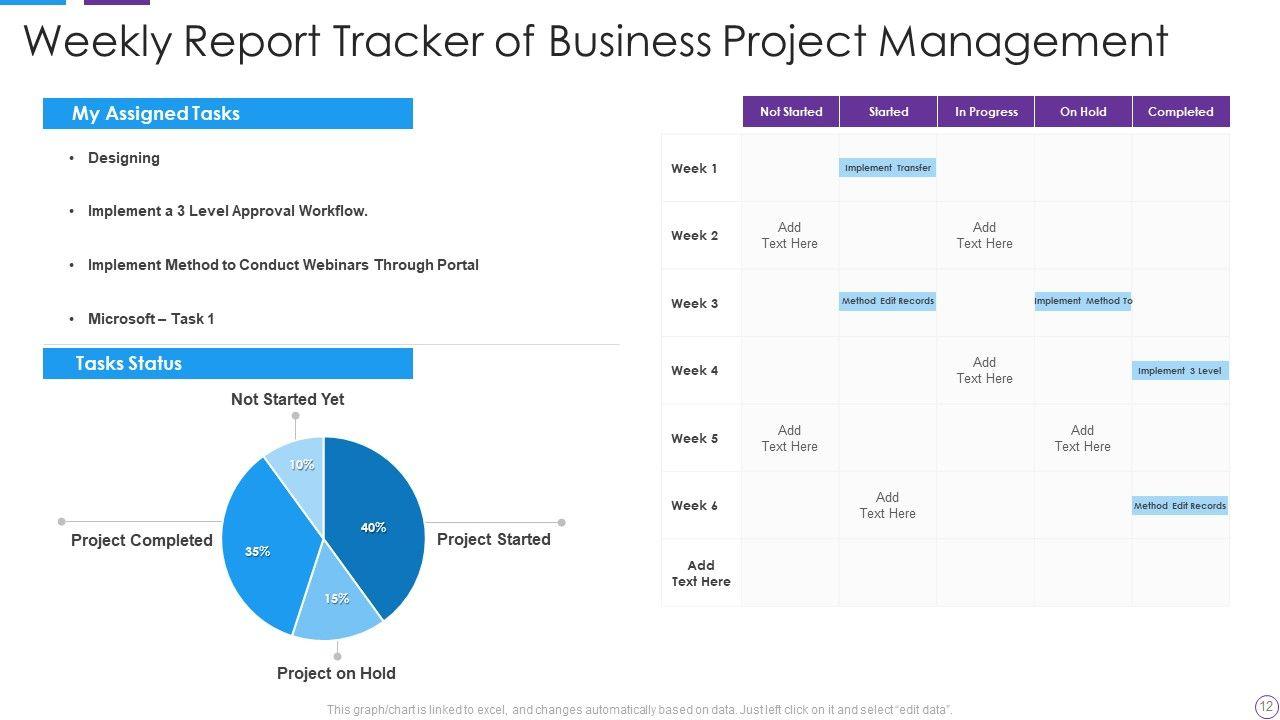Click the My Assigned Tasks banner
The width and height of the screenshot is (1280, 720).
[x=228, y=114]
